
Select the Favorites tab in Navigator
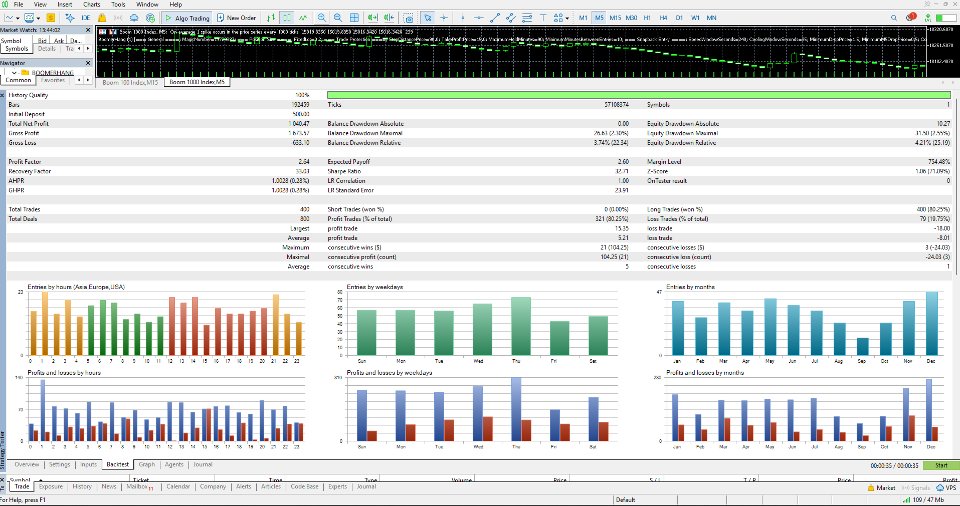tap(53, 80)
